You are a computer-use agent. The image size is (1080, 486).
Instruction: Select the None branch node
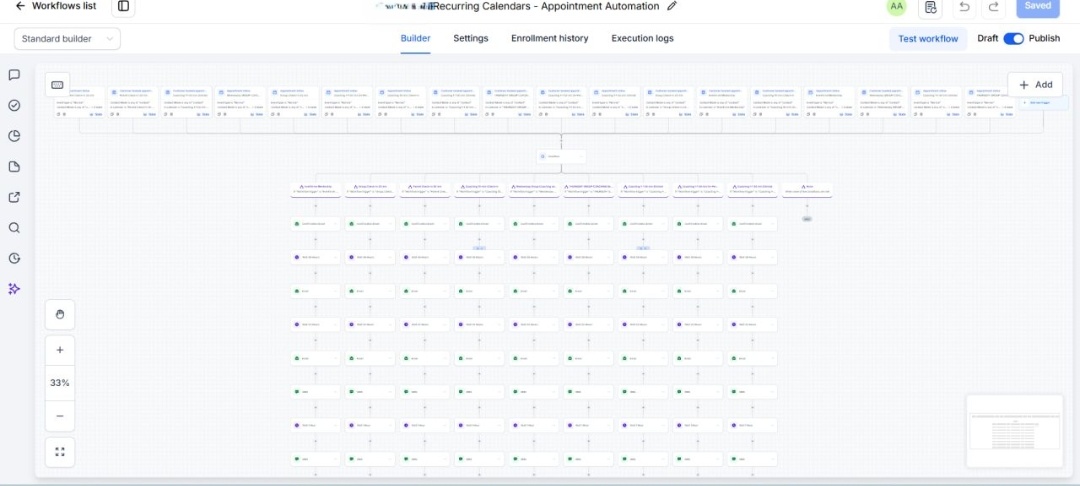pyautogui.click(x=807, y=189)
